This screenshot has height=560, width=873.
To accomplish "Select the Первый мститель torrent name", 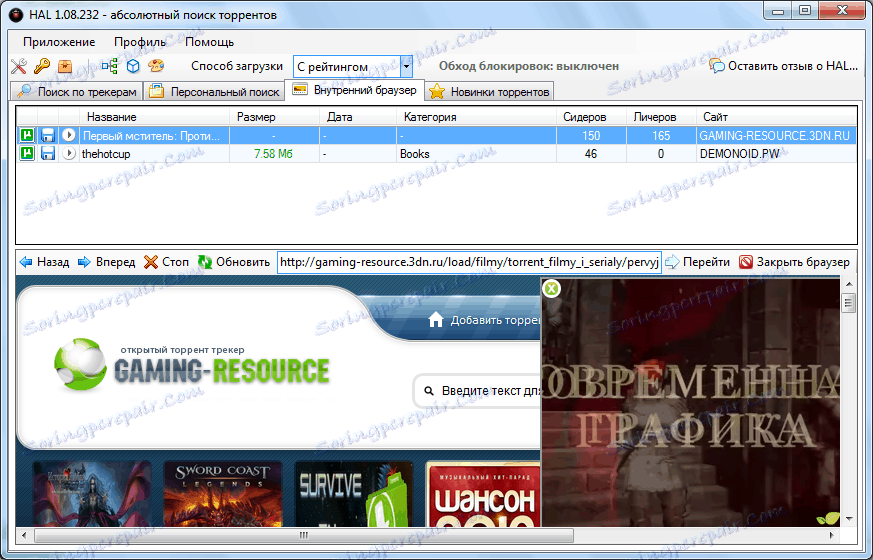I will (151, 136).
